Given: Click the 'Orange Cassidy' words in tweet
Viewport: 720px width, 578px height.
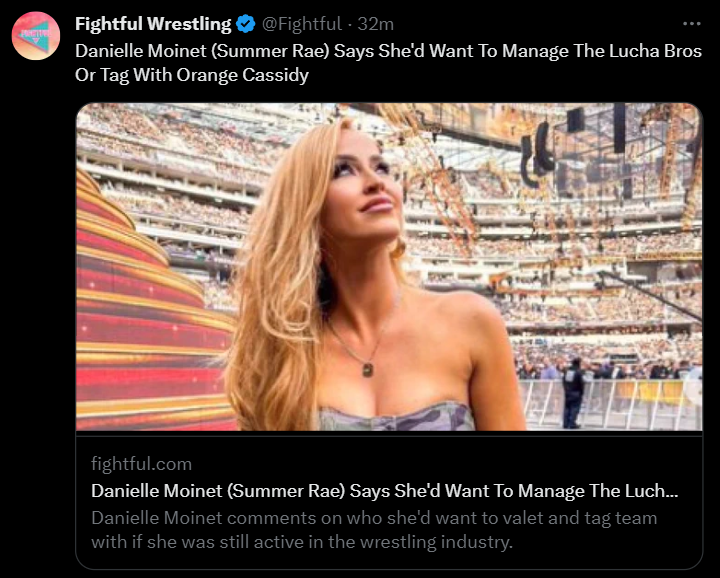Looking at the screenshot, I should [242, 75].
